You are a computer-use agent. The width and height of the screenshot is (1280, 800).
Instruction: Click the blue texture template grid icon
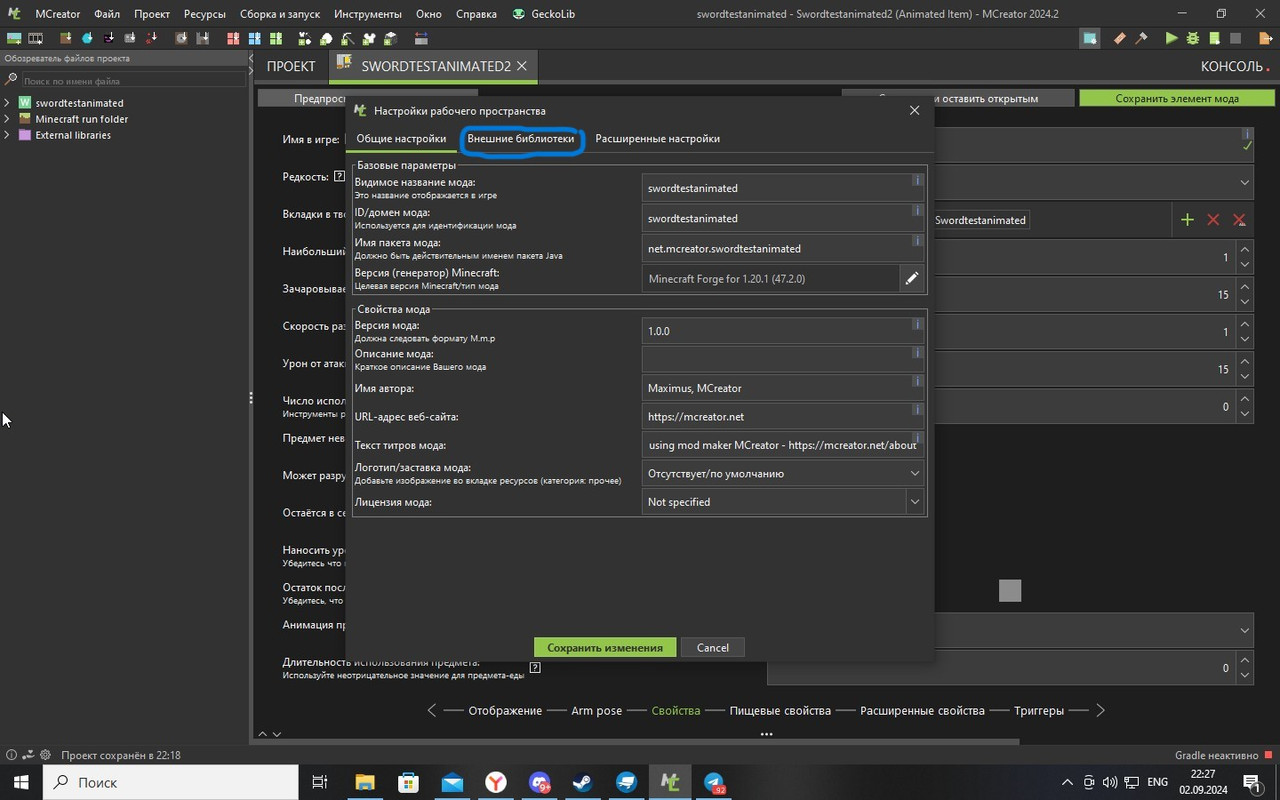pos(255,39)
